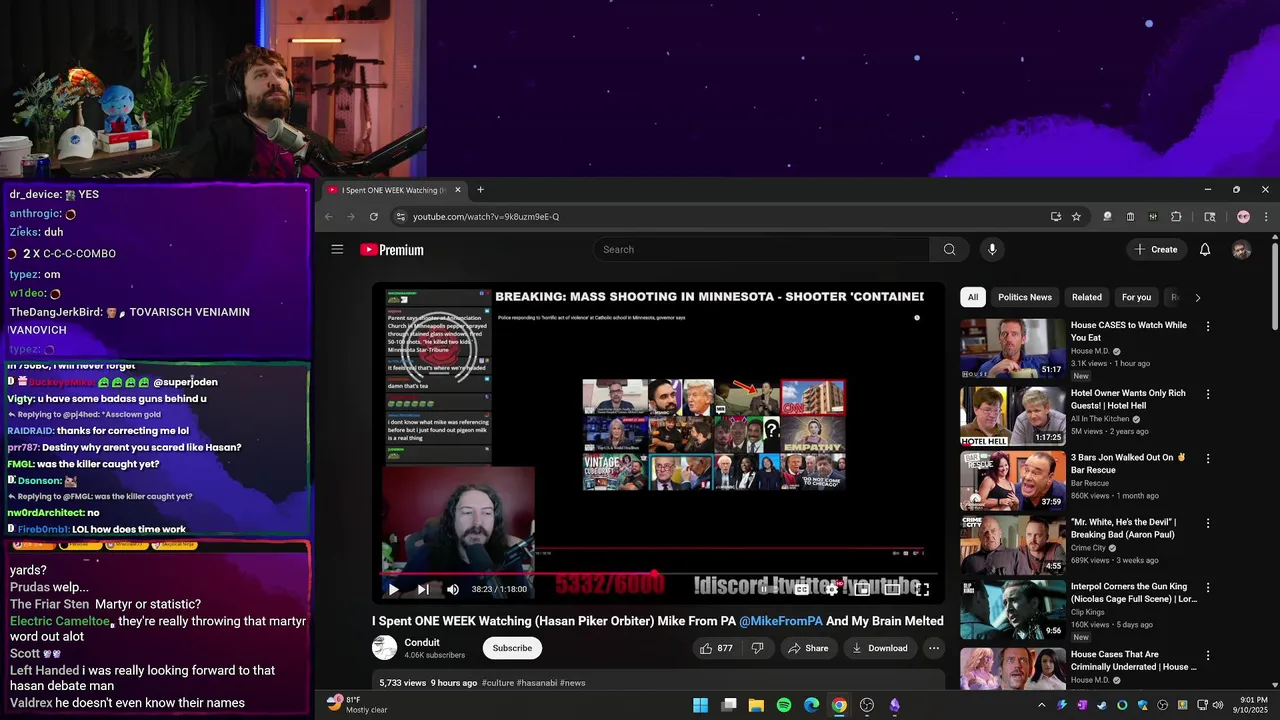Go back in the Chrome browser

(x=329, y=216)
